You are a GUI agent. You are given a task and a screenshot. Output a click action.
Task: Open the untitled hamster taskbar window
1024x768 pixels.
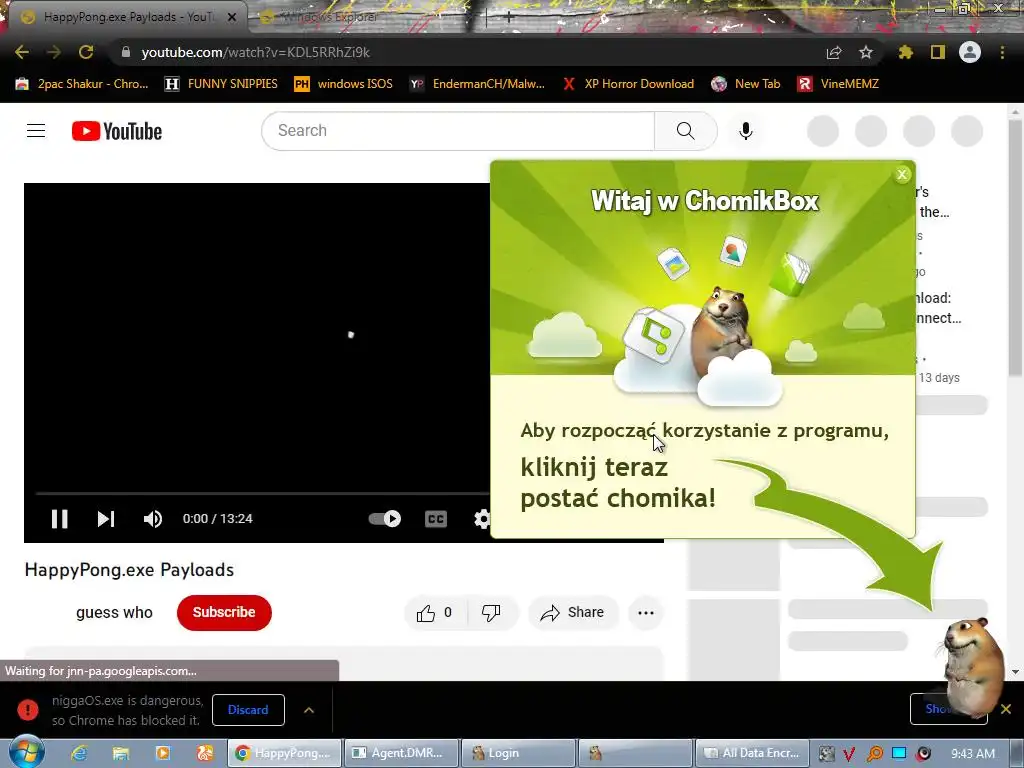click(635, 753)
